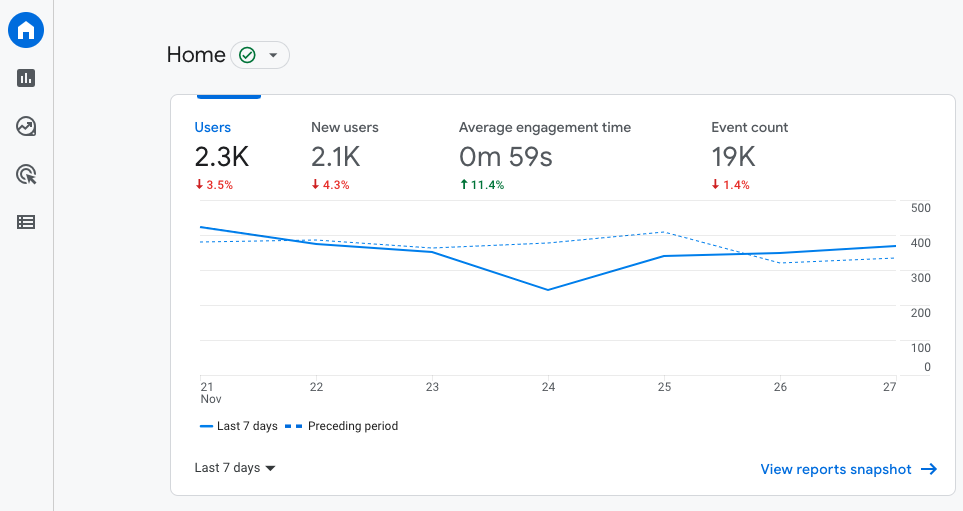Viewport: 963px width, 511px height.
Task: Click the Last 7 days legend entry
Action: point(239,426)
